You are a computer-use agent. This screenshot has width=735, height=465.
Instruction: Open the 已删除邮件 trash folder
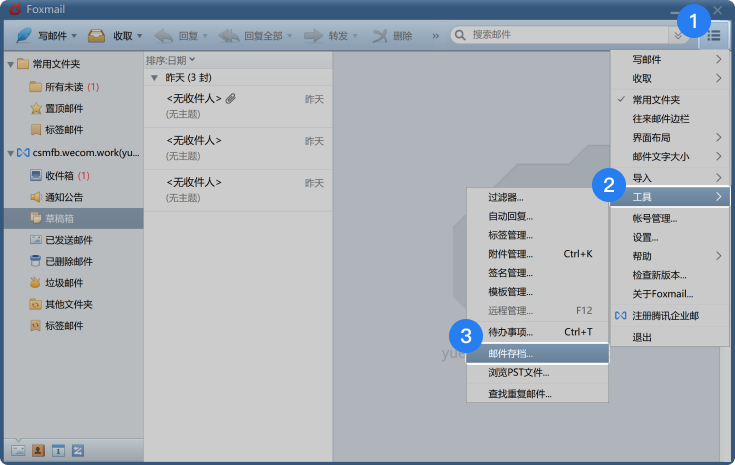click(x=61, y=262)
